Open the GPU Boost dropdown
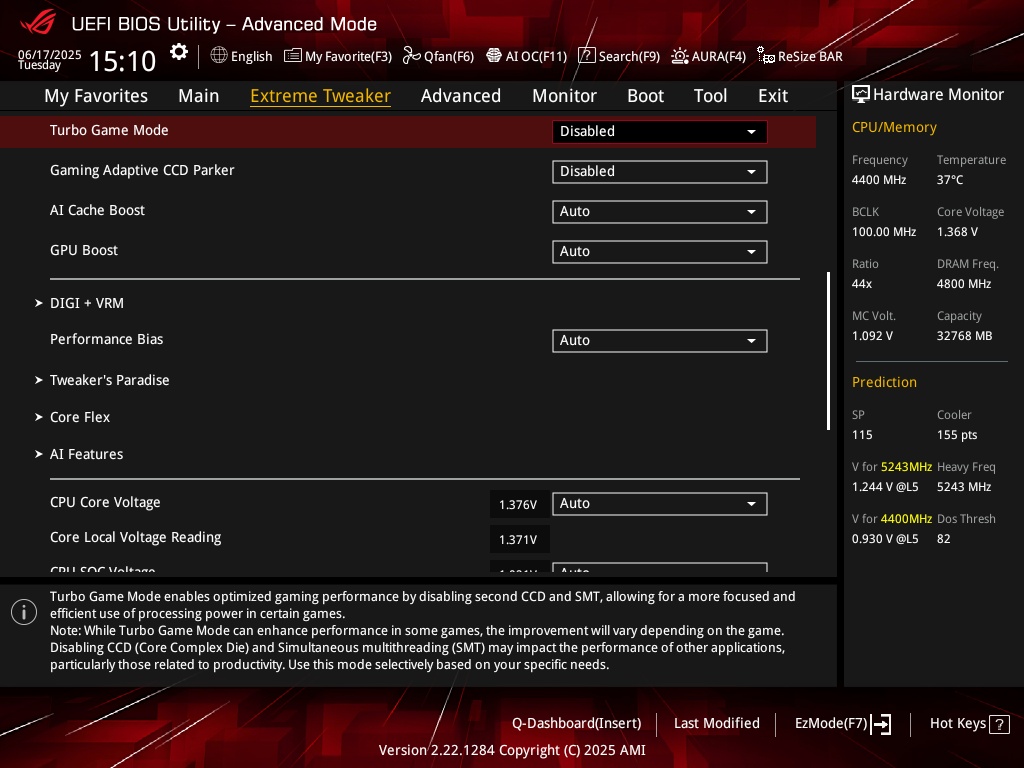This screenshot has height=768, width=1024. pos(660,251)
